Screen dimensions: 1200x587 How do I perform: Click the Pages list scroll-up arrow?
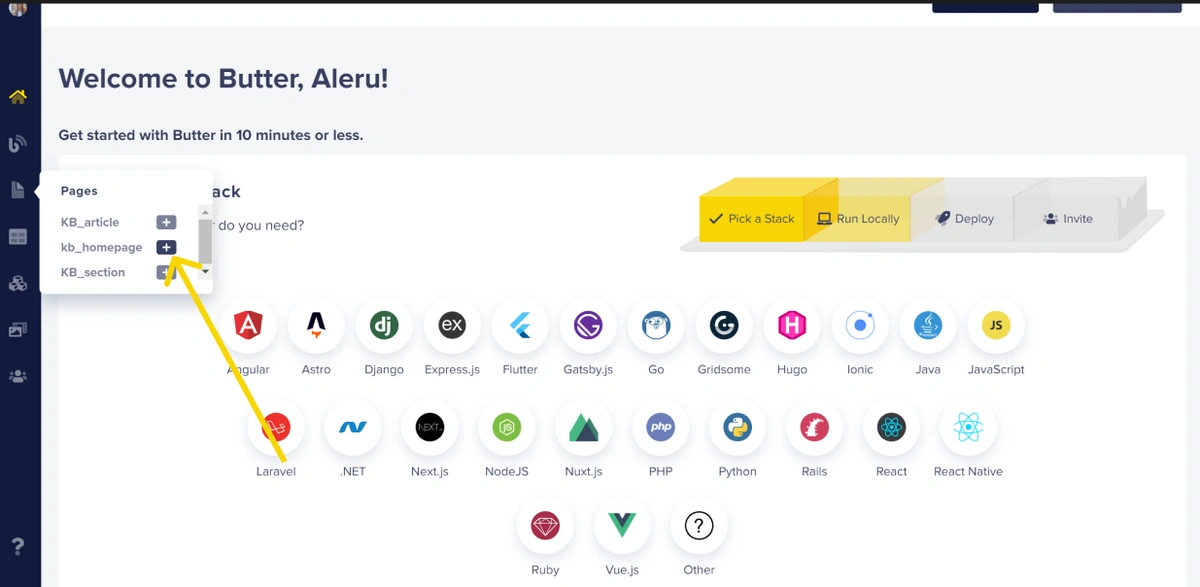tap(205, 211)
